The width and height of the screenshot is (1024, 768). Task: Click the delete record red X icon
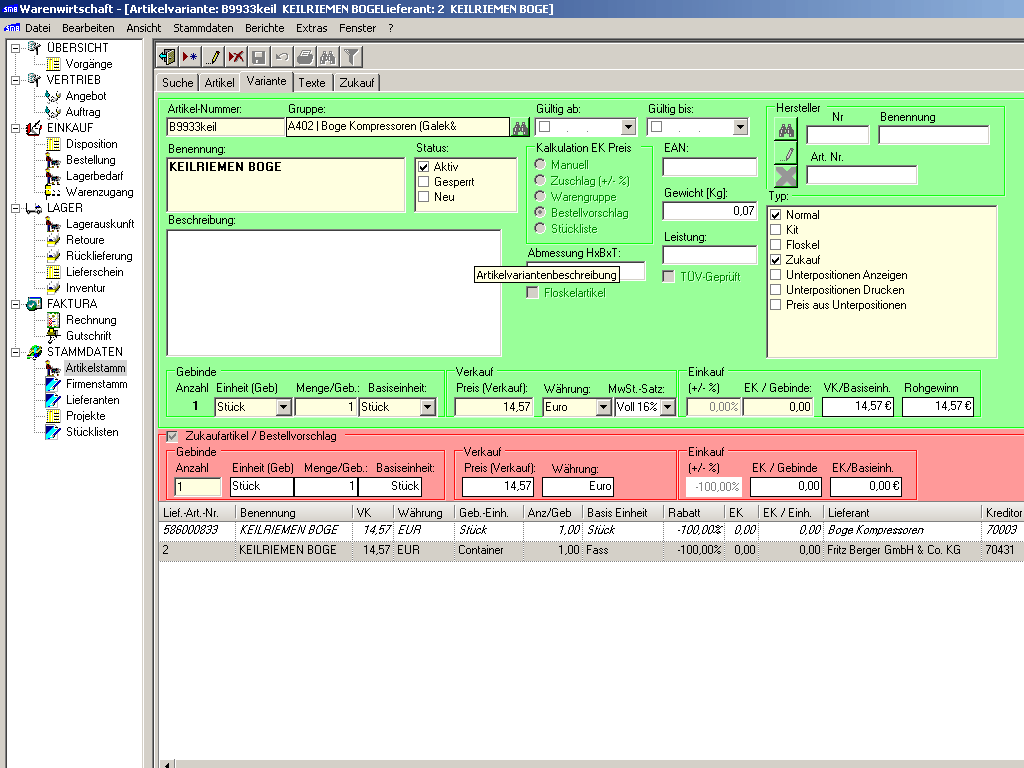(236, 57)
